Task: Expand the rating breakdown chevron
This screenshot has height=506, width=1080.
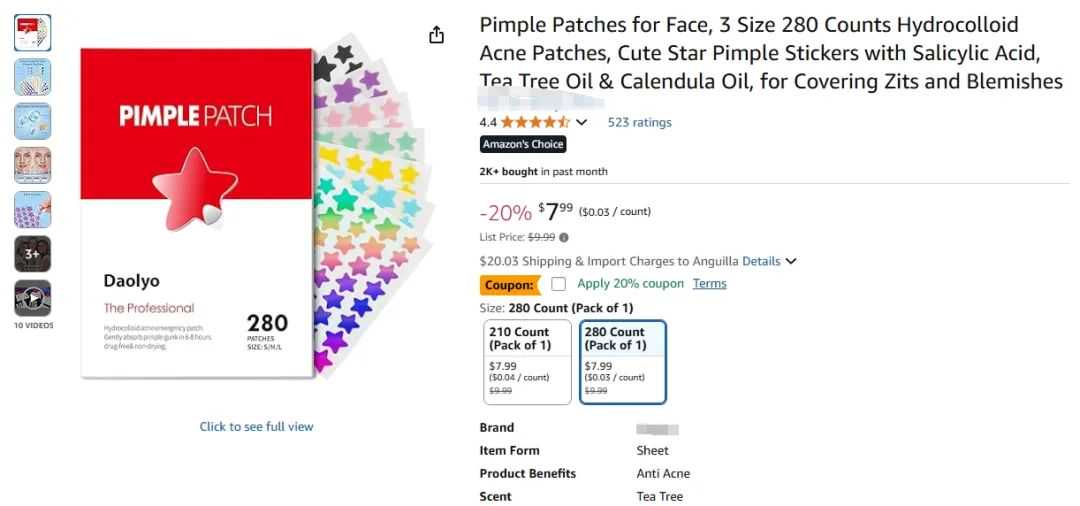Action: [x=582, y=123]
